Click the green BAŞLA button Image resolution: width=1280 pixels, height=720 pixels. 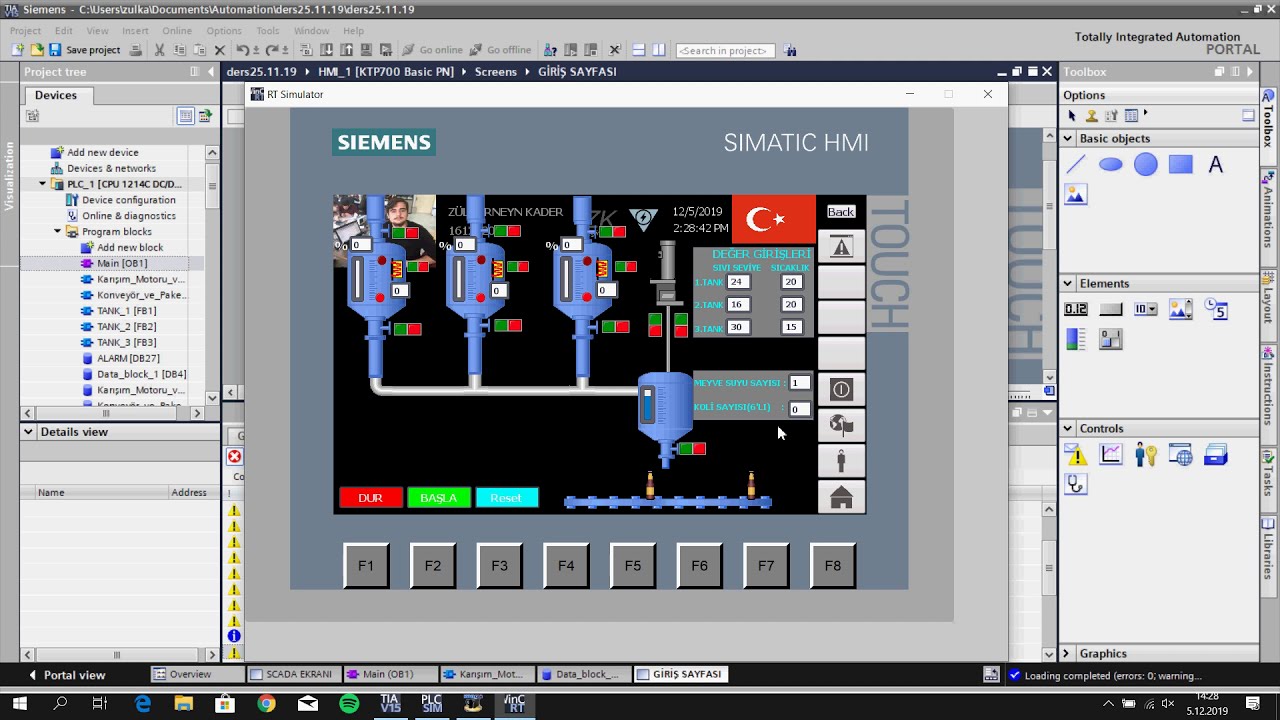pyautogui.click(x=438, y=498)
